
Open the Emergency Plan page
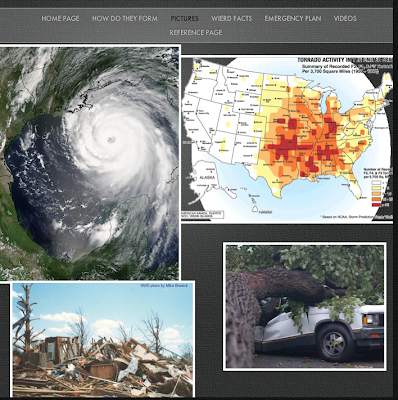pos(293,18)
